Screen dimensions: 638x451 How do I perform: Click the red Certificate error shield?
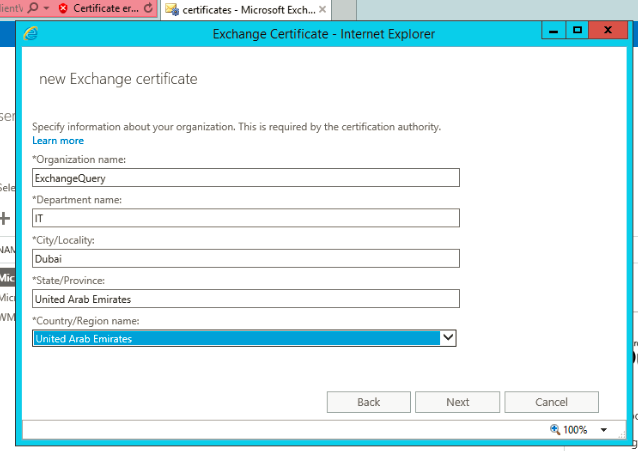[64, 9]
